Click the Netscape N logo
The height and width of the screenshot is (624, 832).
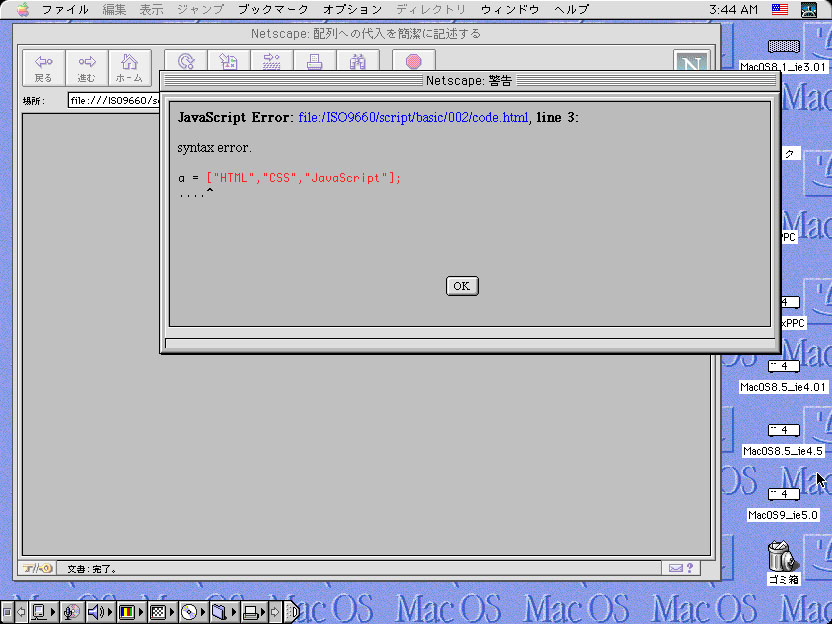click(x=691, y=61)
